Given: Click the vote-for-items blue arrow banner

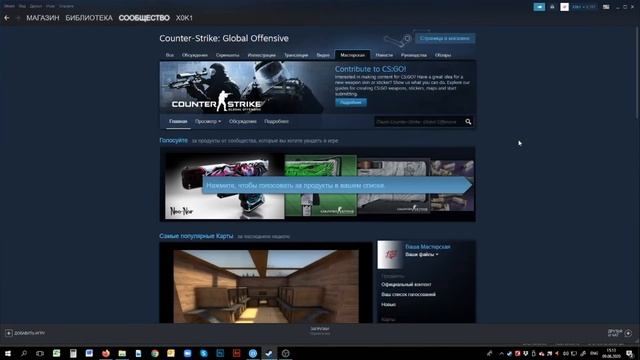Looking at the screenshot, I should coord(337,185).
